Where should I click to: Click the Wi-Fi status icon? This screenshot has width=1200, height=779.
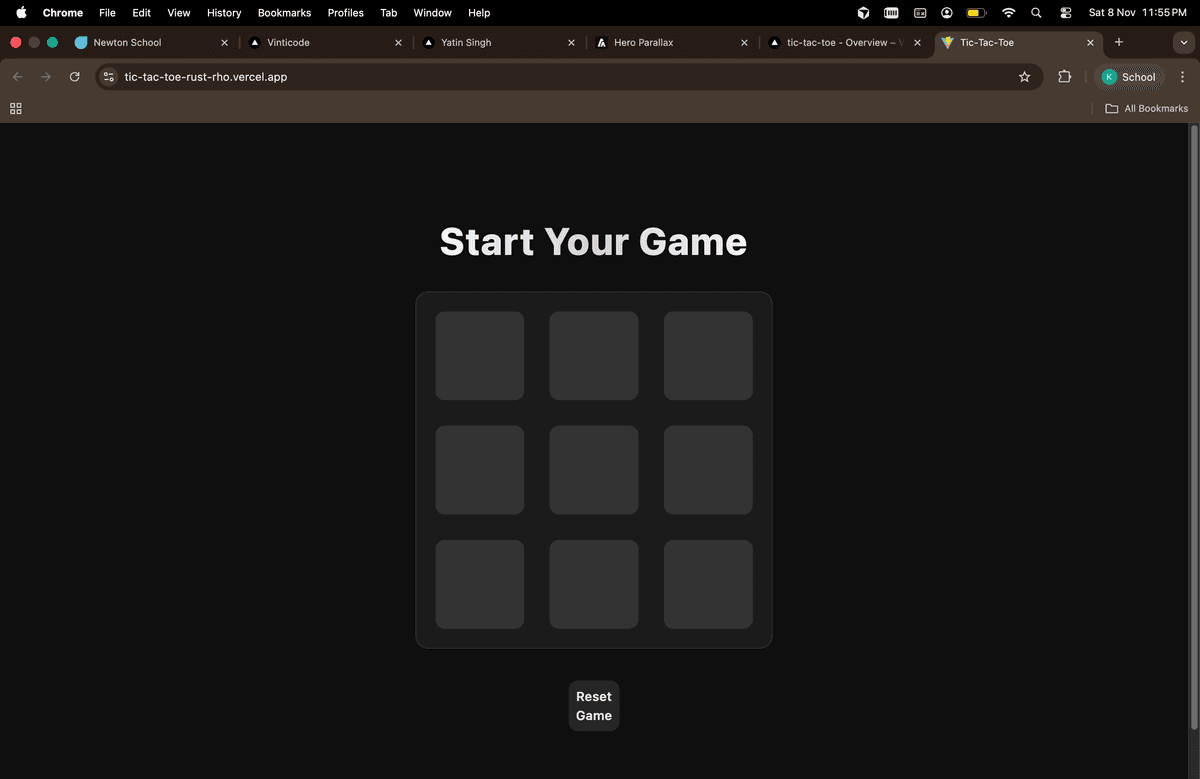click(1008, 13)
